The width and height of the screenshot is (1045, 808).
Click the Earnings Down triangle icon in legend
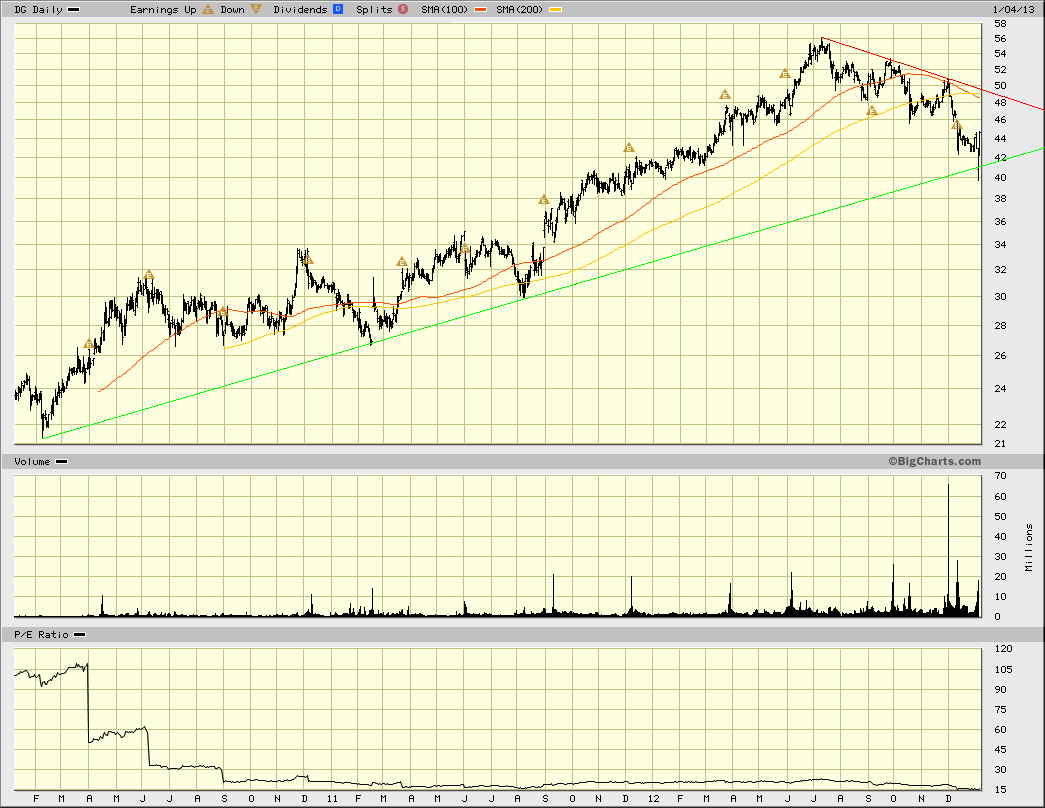coord(256,9)
